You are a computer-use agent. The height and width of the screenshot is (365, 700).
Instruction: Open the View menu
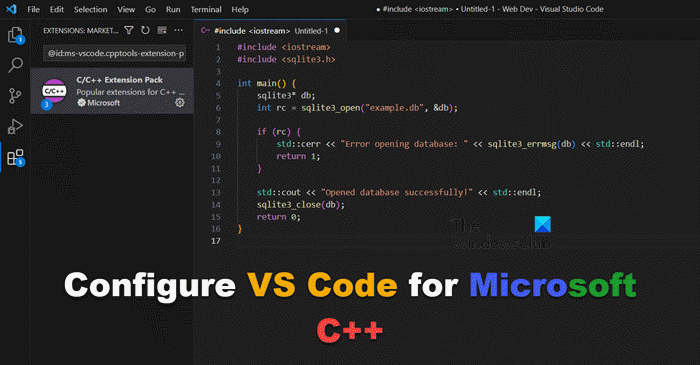pyautogui.click(x=126, y=9)
